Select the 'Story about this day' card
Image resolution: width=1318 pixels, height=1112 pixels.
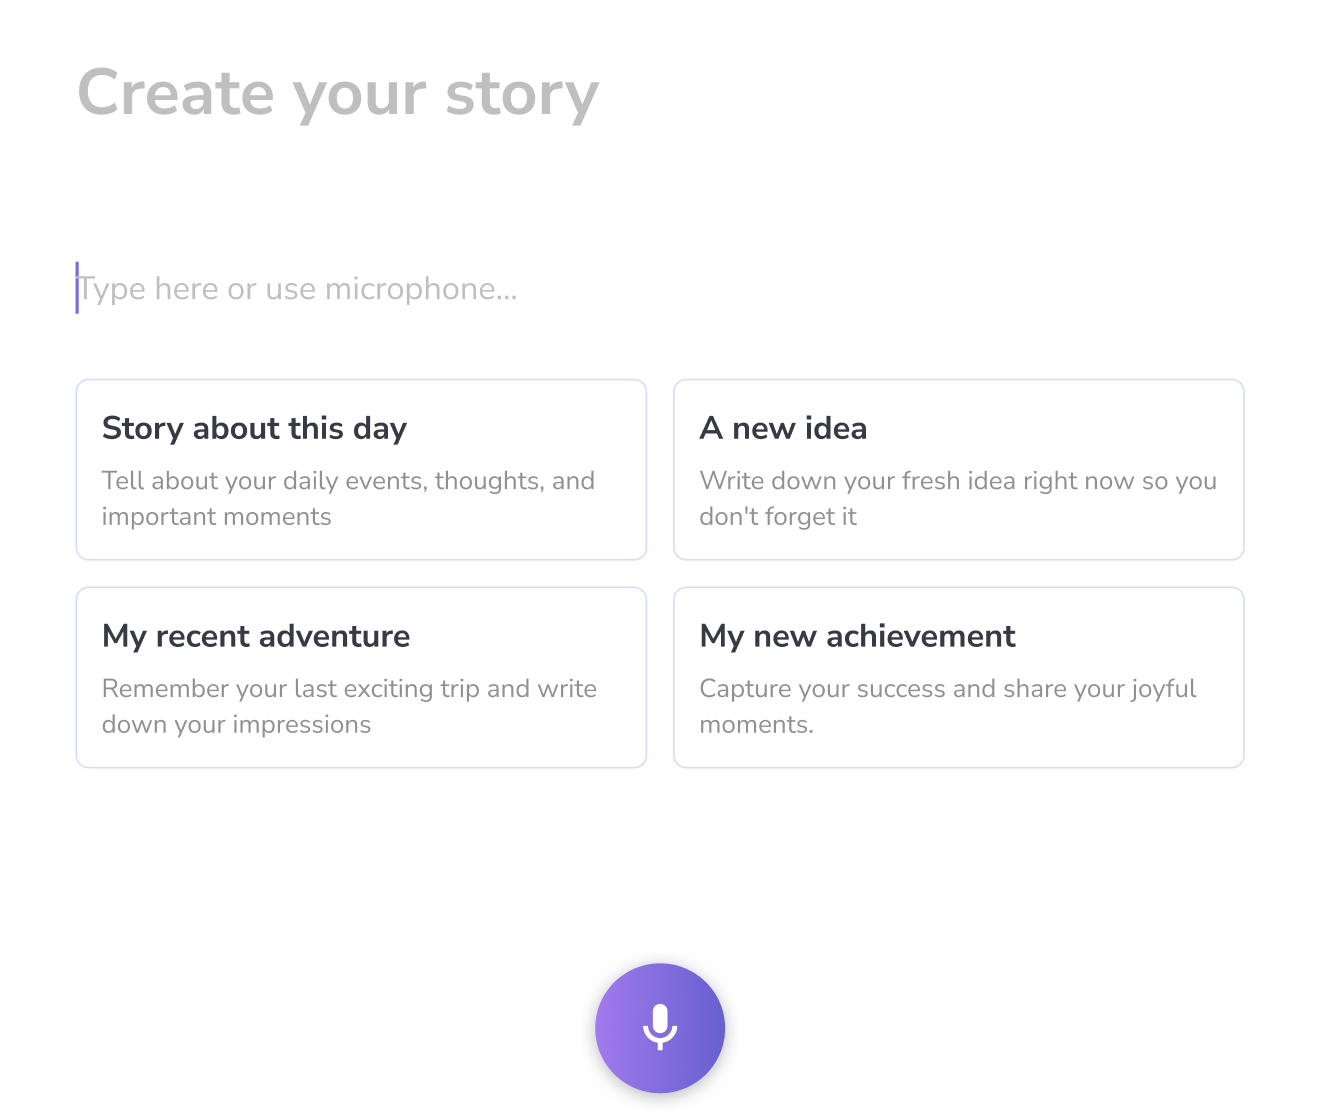pos(361,469)
